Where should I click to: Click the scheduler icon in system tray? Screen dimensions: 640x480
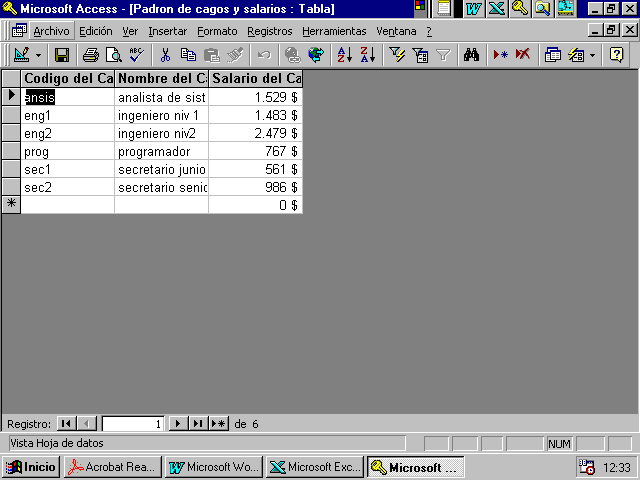tap(587, 467)
